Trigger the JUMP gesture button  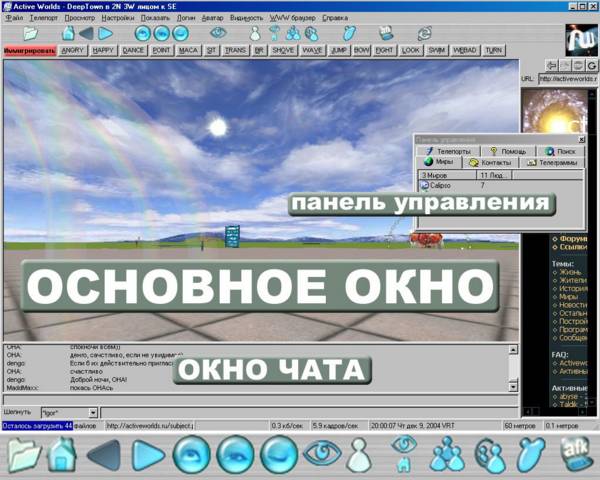[x=339, y=51]
